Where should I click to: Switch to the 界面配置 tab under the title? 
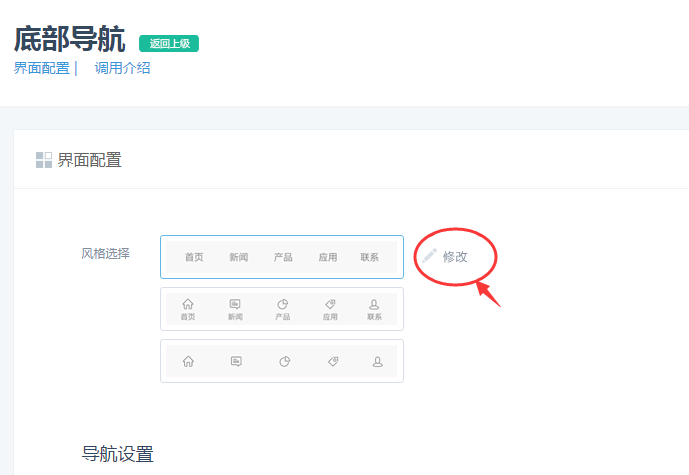pyautogui.click(x=42, y=68)
